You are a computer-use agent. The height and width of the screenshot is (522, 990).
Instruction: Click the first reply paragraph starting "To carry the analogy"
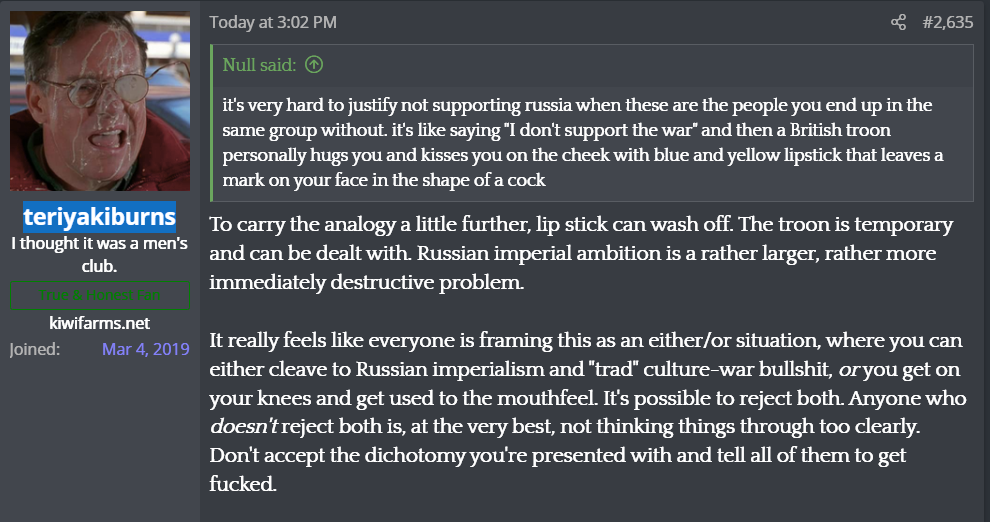pos(580,253)
